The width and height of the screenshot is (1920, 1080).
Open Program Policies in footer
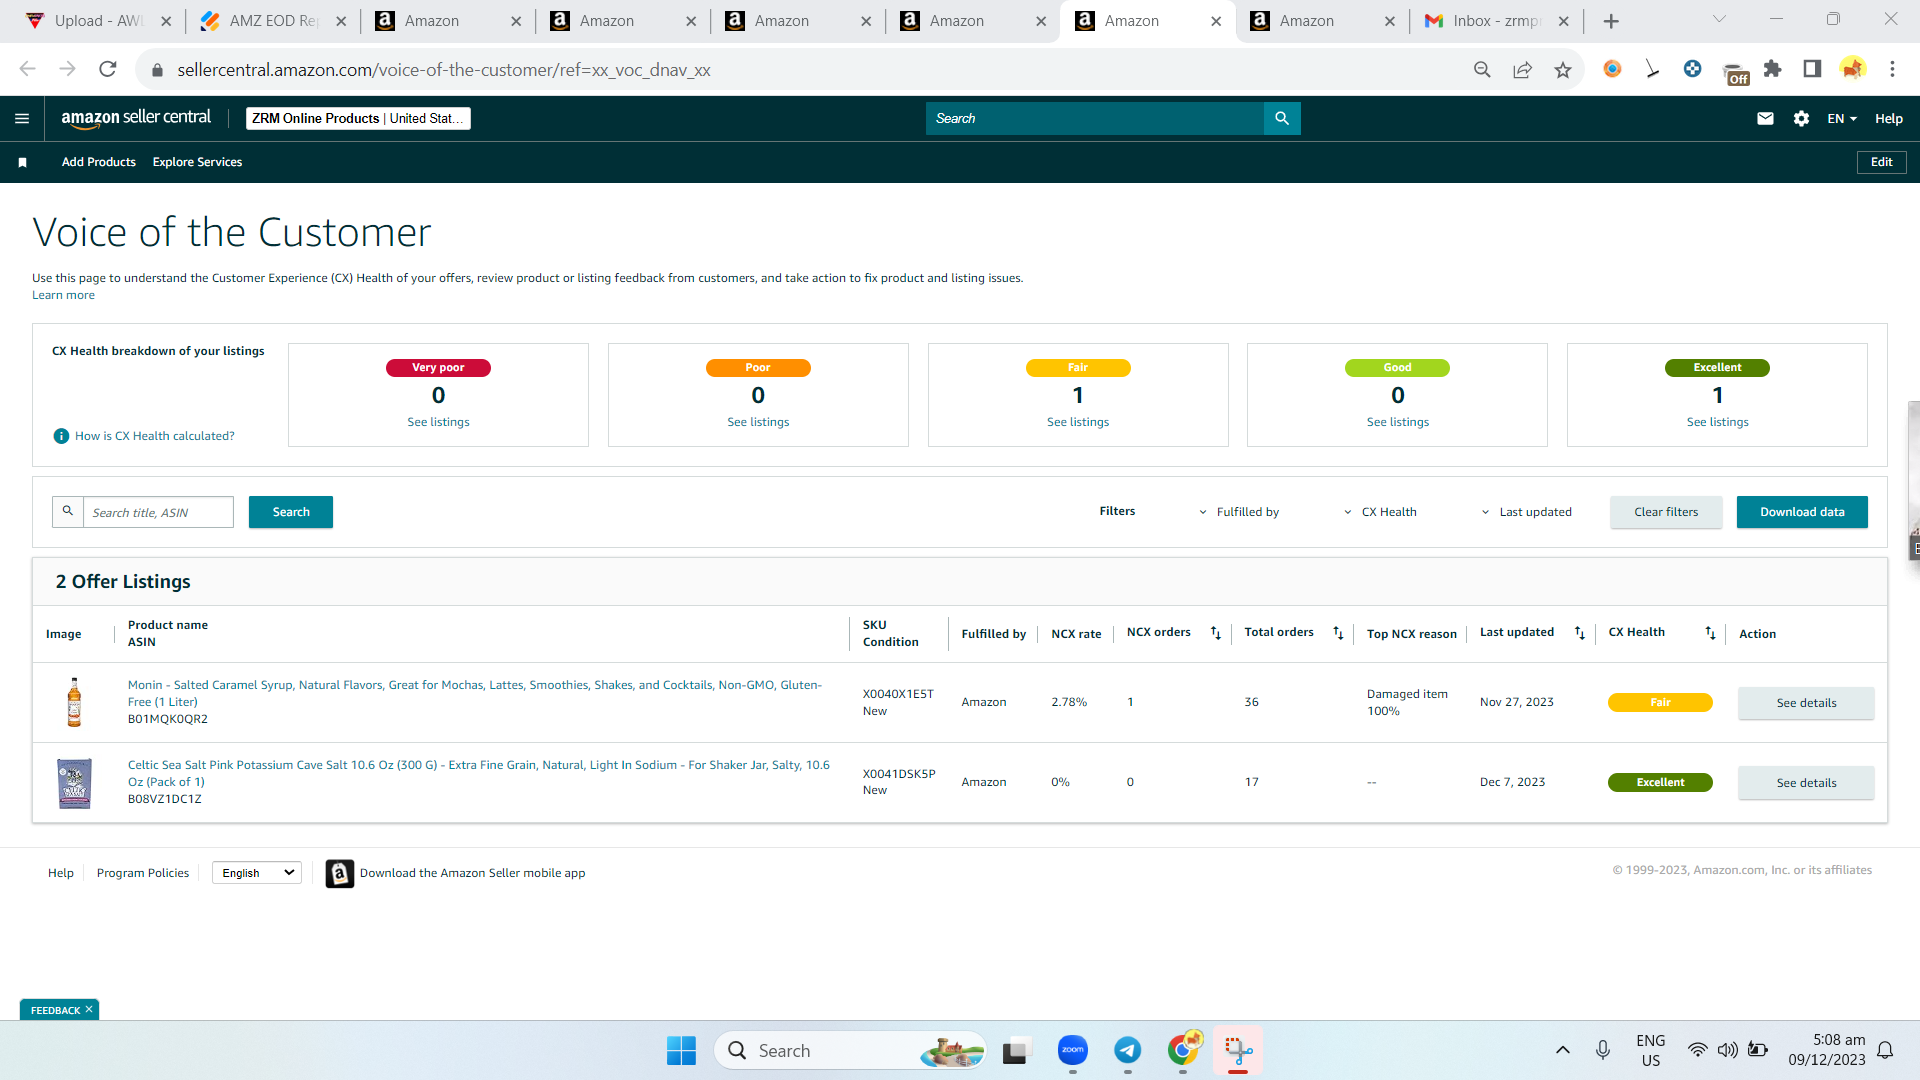[x=143, y=873]
